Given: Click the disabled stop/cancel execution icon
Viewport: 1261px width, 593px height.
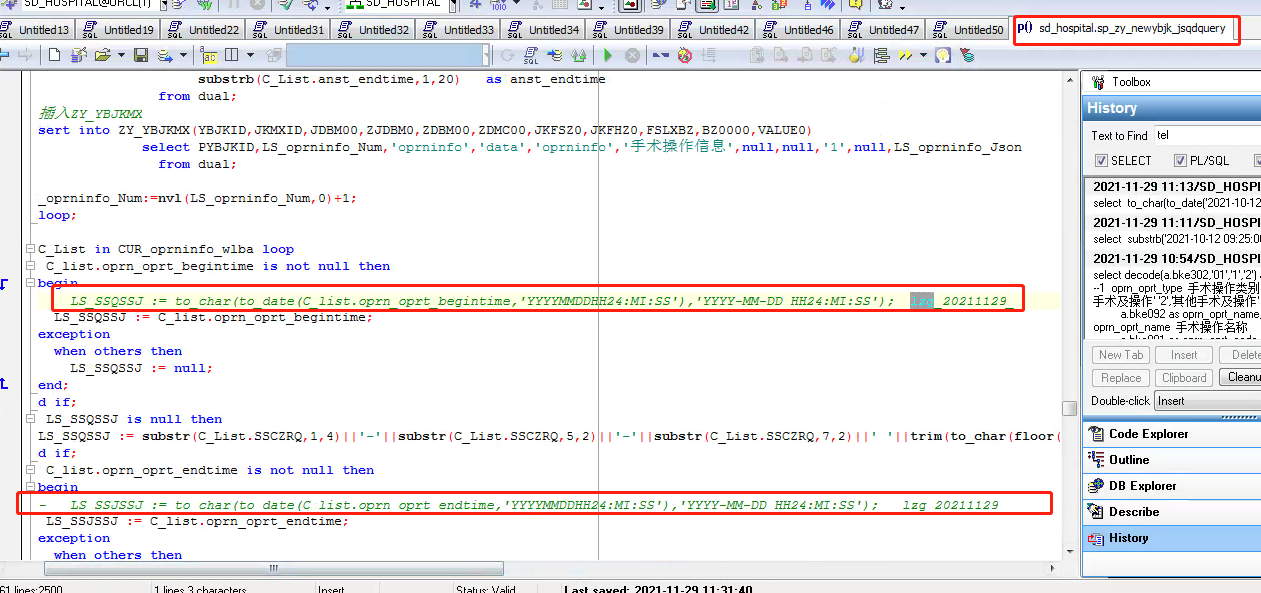Looking at the screenshot, I should coord(632,55).
